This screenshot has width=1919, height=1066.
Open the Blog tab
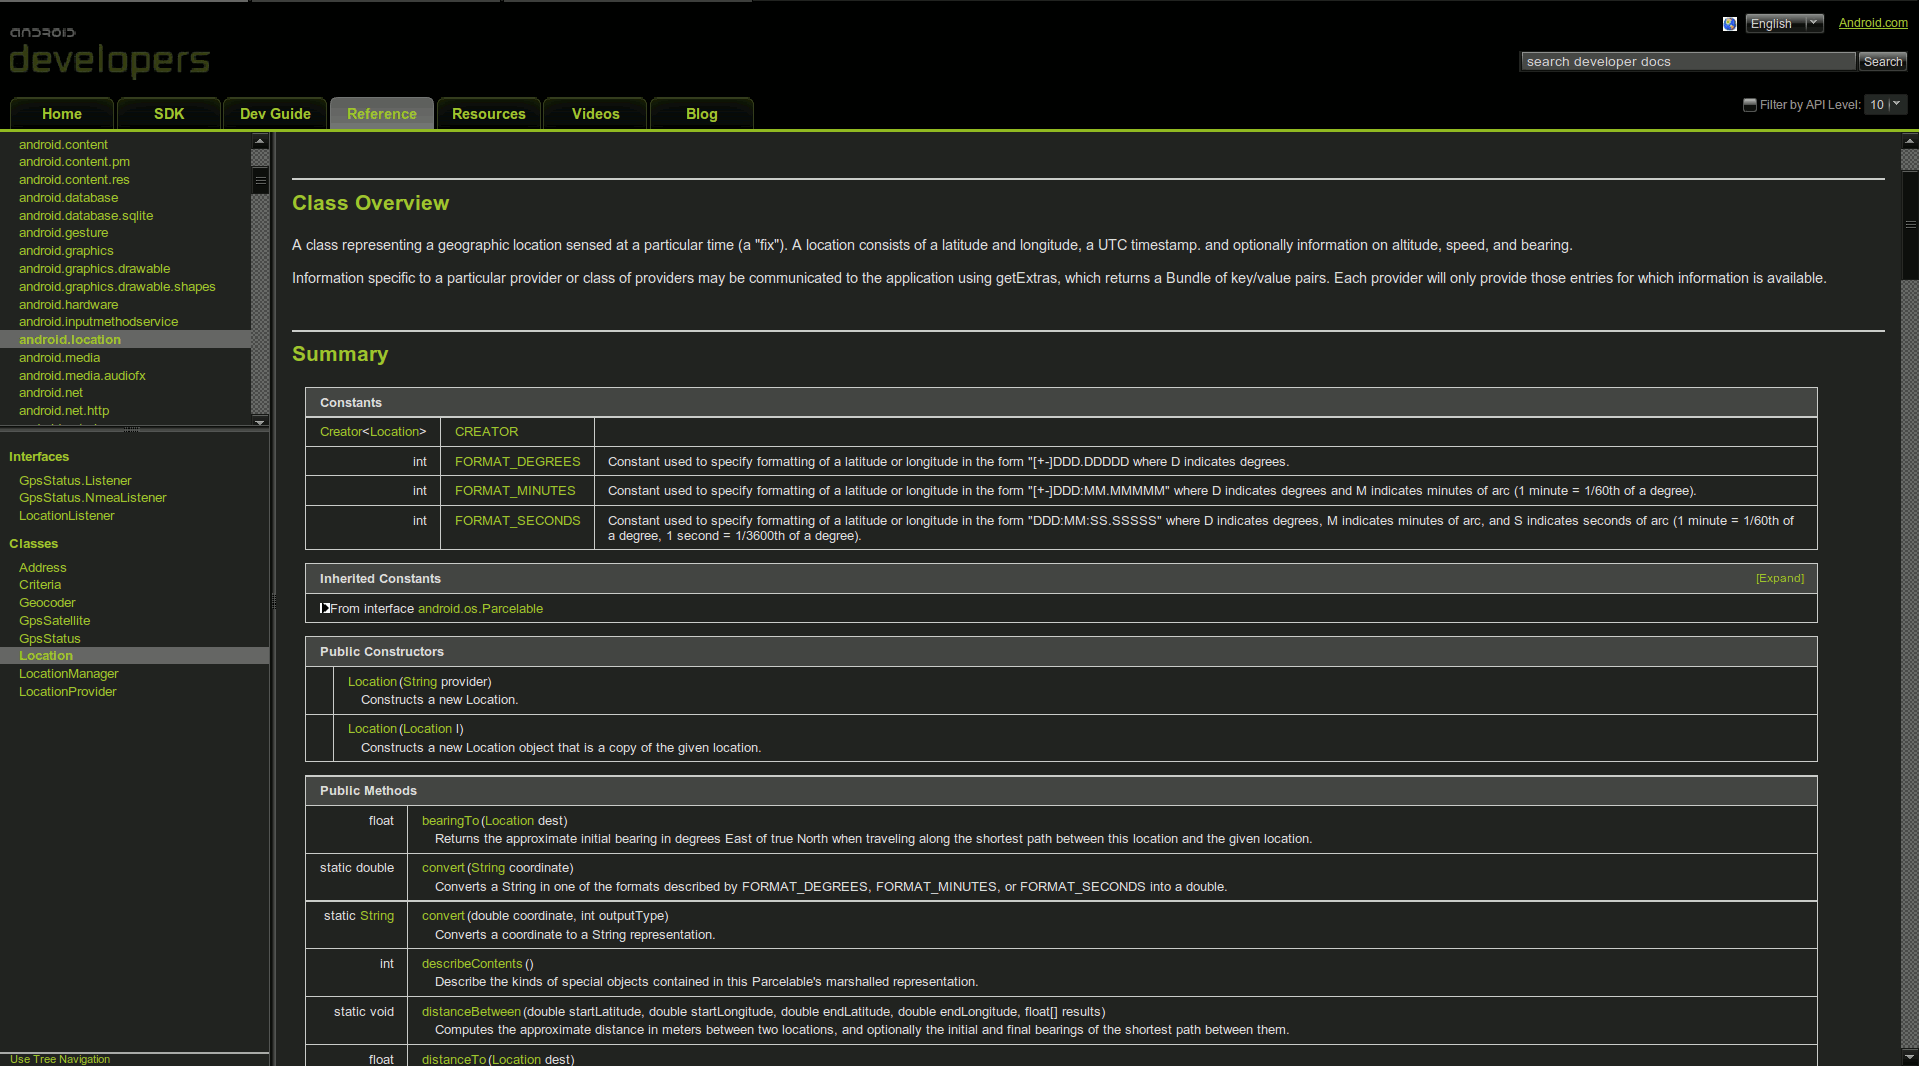[701, 114]
